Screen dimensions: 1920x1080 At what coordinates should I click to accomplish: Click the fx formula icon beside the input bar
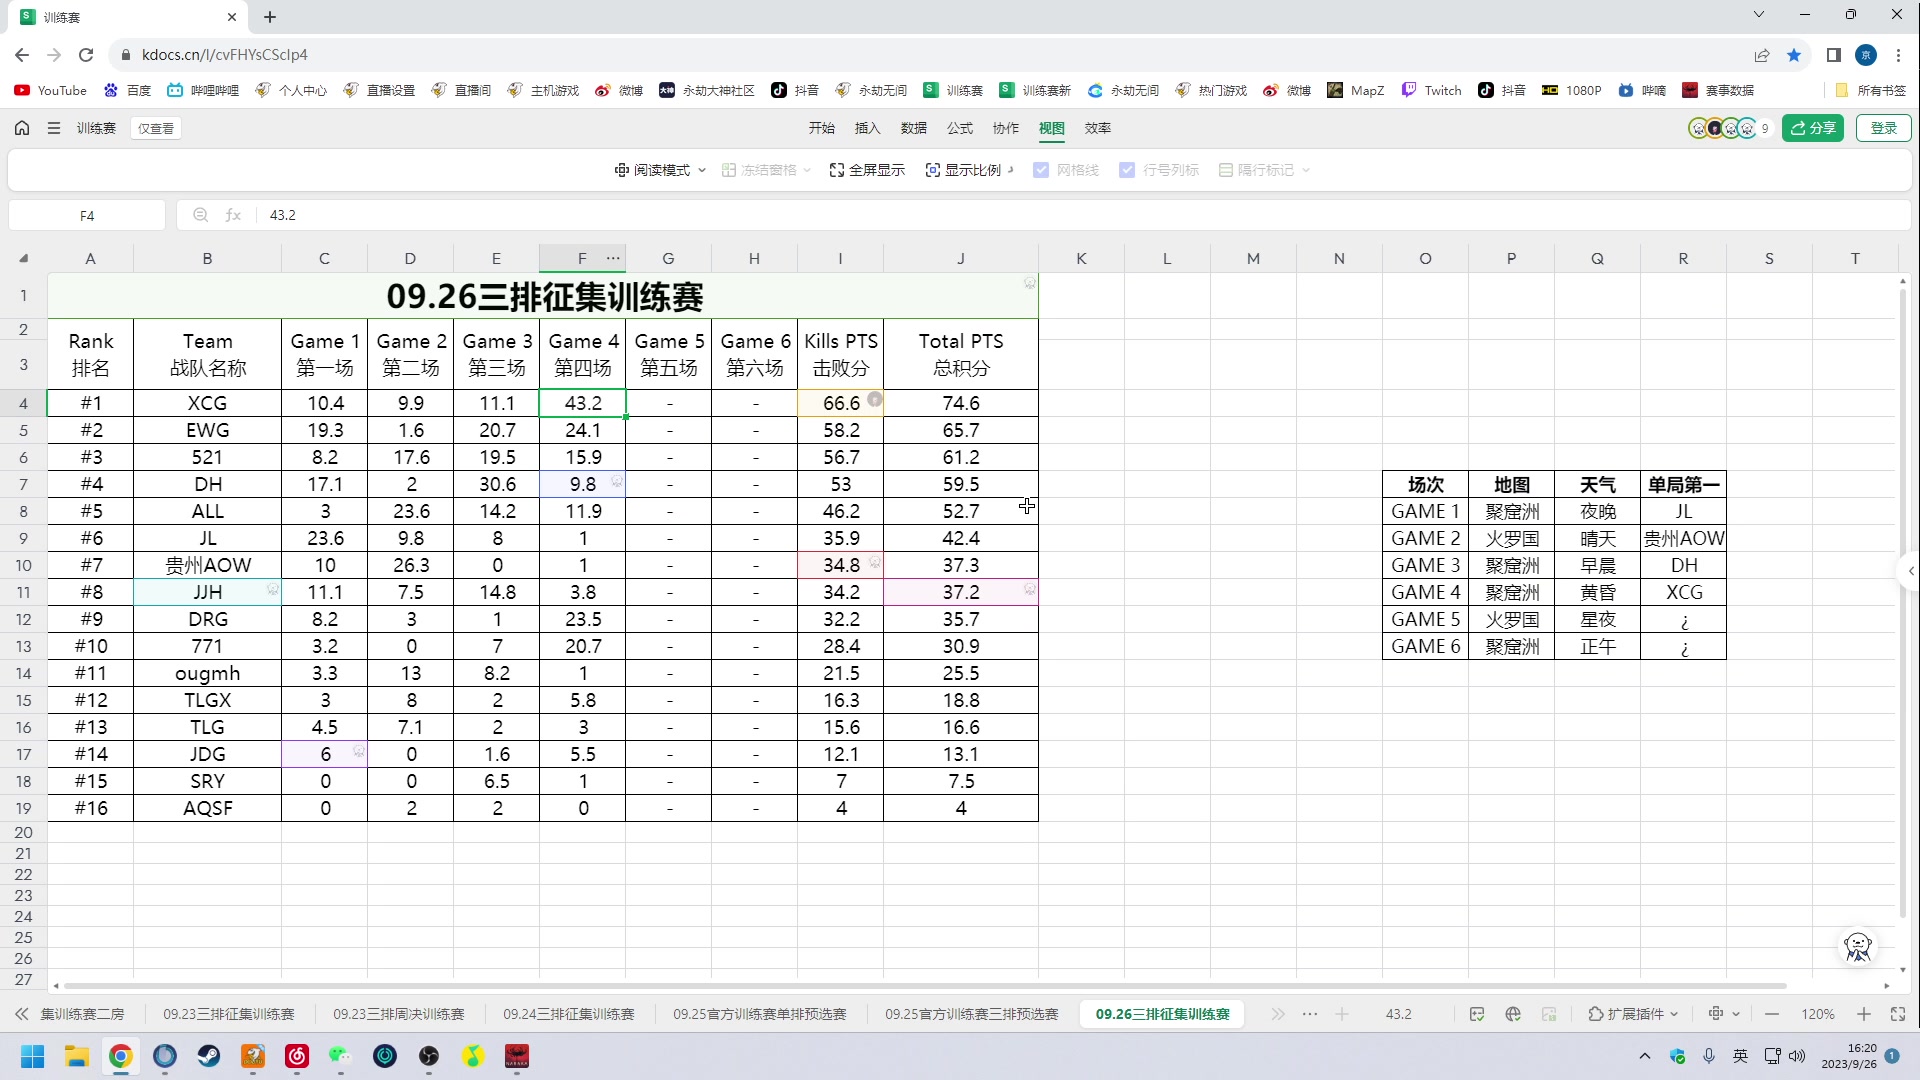click(x=233, y=215)
